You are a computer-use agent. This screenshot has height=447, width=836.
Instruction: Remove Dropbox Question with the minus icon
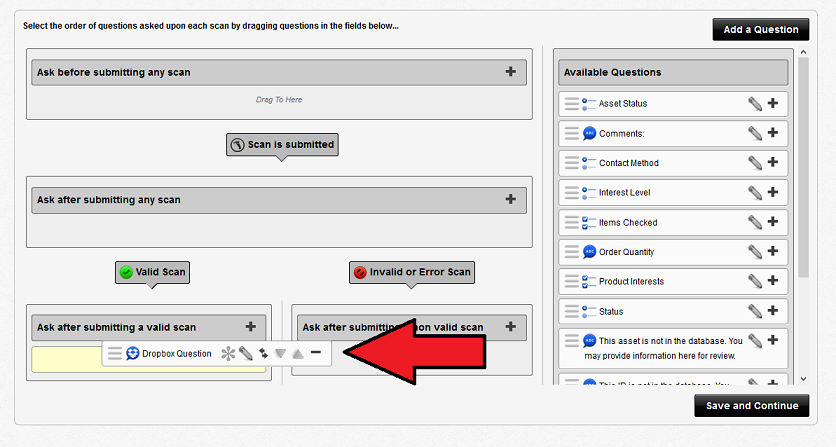tap(316, 352)
